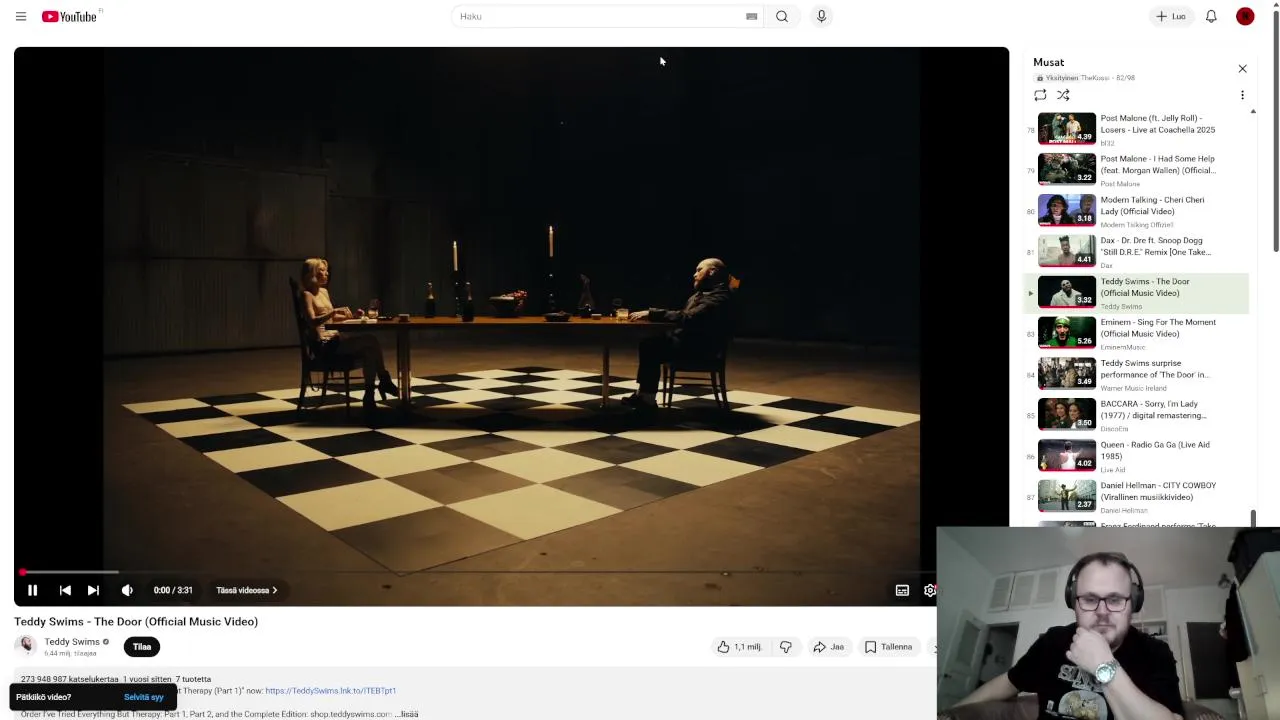The image size is (1280, 720).
Task: Start voice search with microphone
Action: (821, 16)
